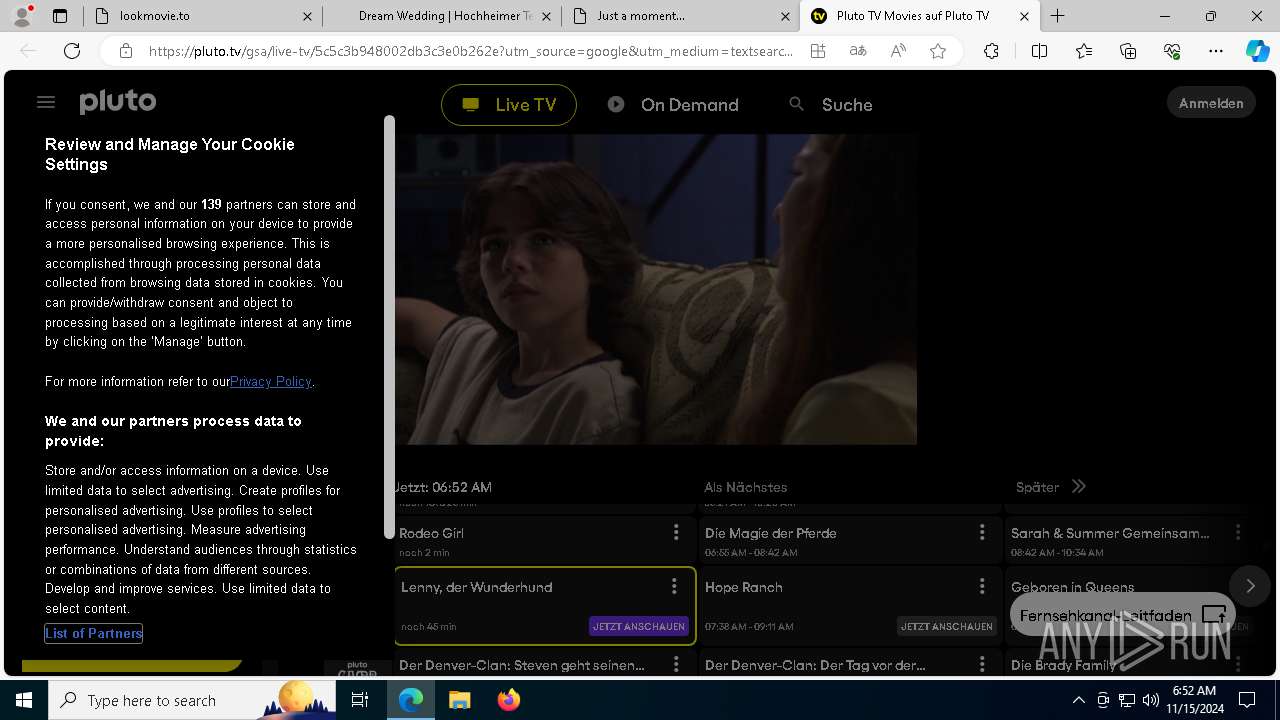
Task: Click the cookie panel scrollbar
Action: [389, 327]
